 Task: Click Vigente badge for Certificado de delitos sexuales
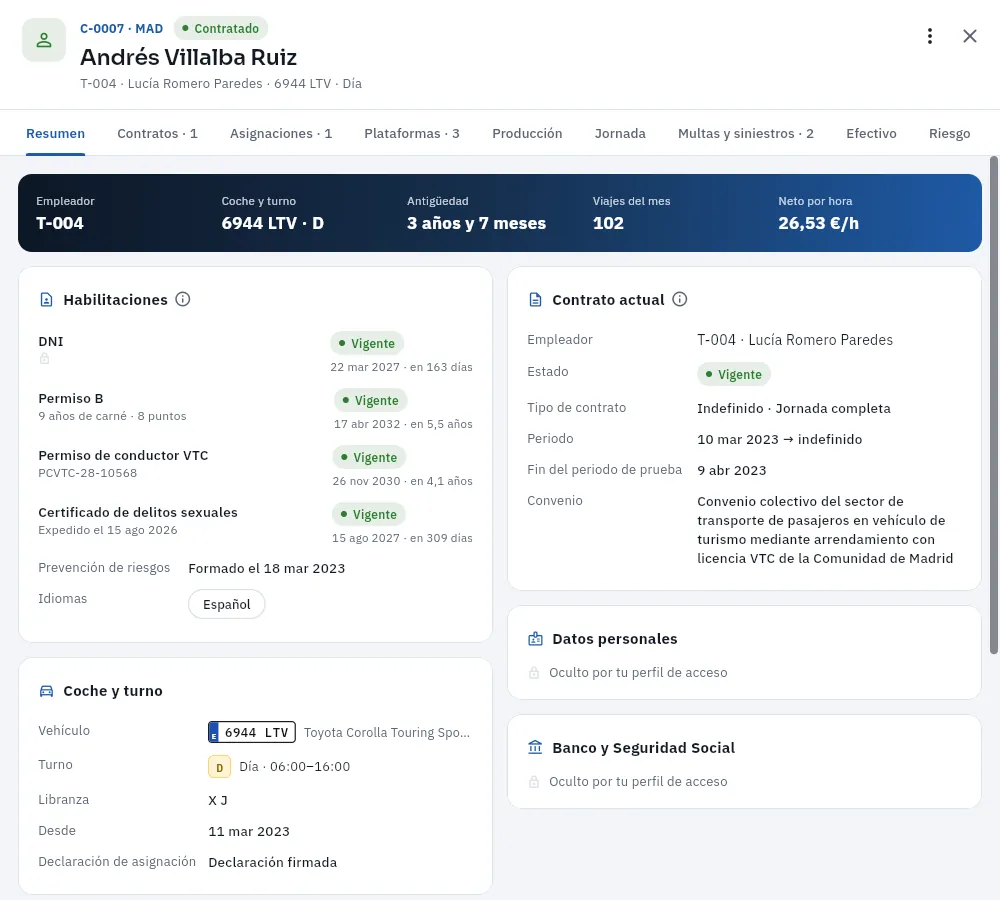(369, 514)
